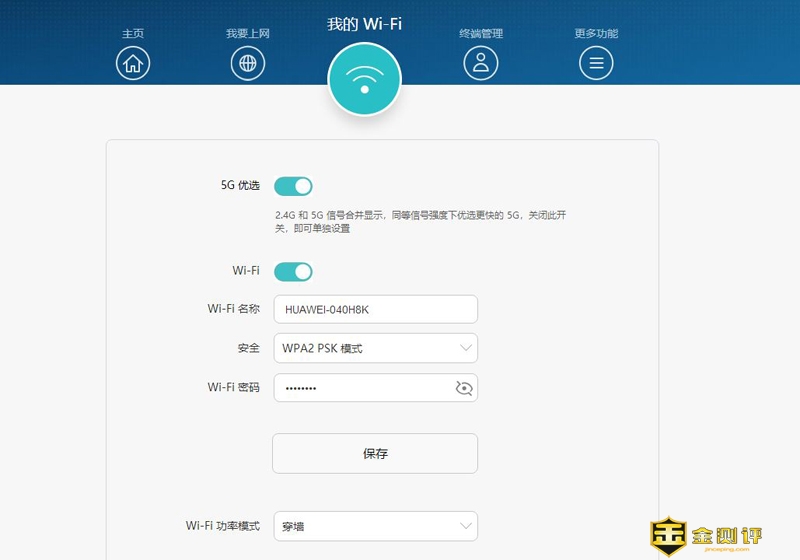Open the terminal management person icon

[x=481, y=64]
